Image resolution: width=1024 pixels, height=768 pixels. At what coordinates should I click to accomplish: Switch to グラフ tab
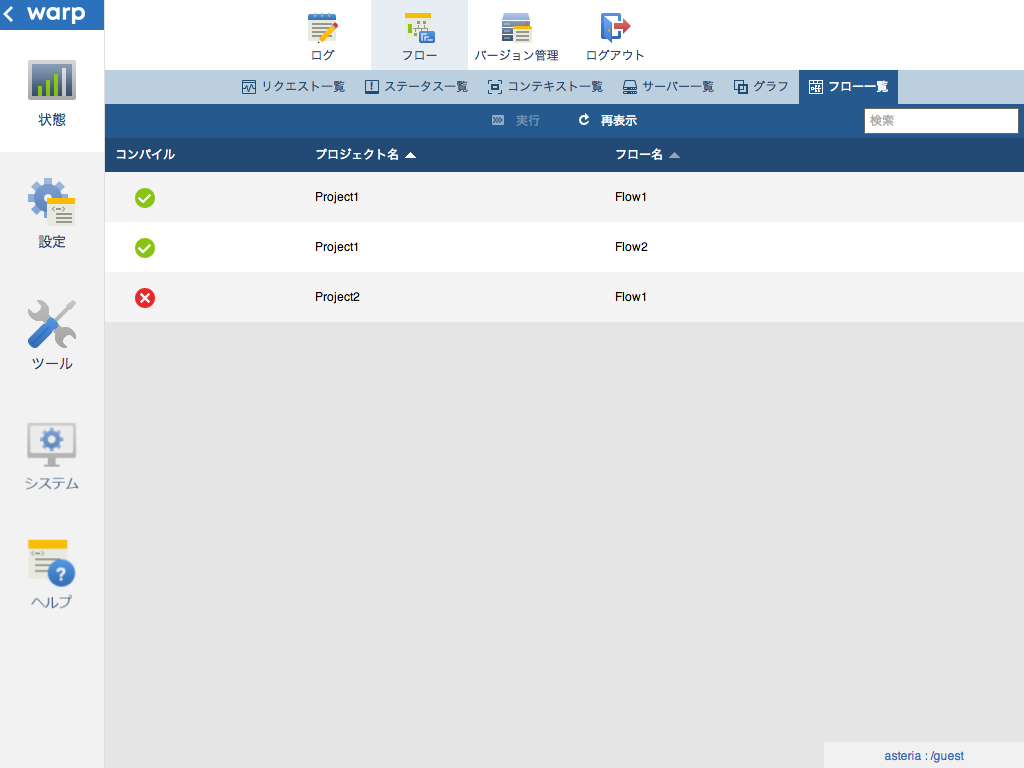click(761, 87)
